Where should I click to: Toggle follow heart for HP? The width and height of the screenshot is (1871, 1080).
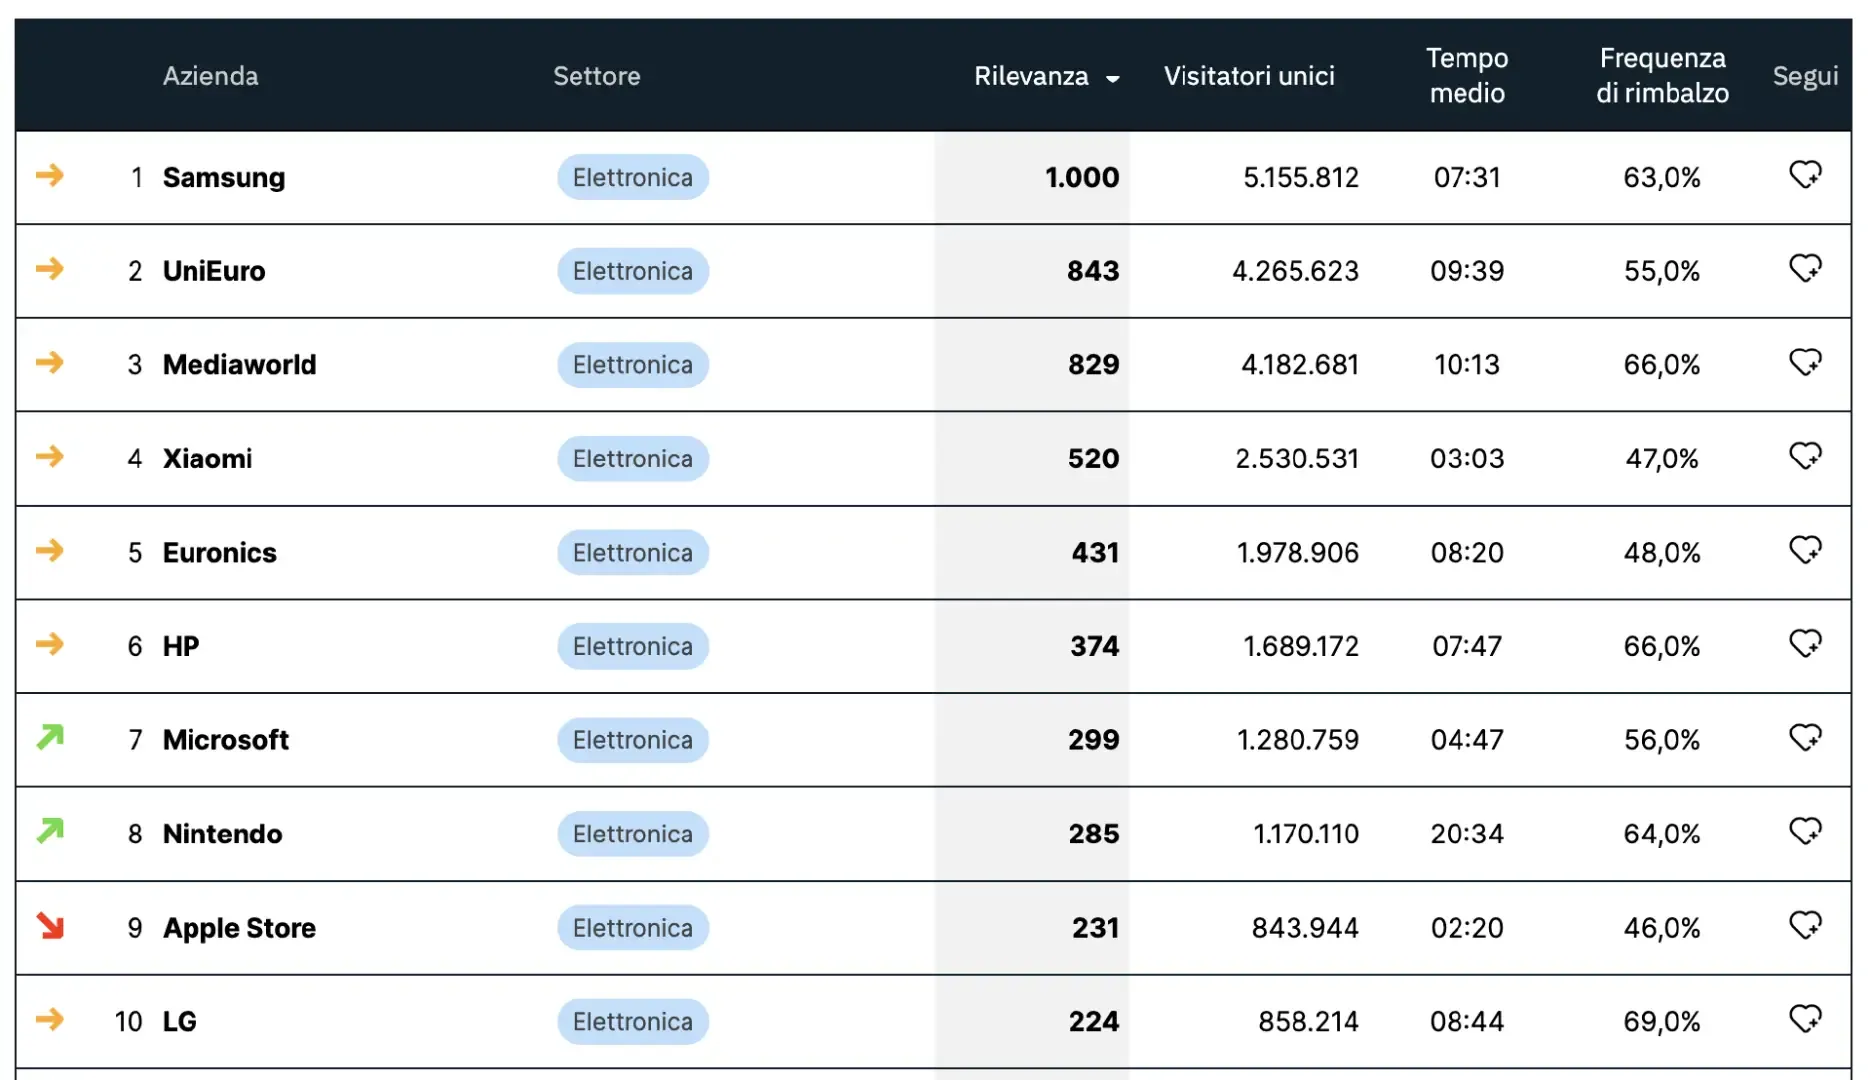pyautogui.click(x=1805, y=643)
